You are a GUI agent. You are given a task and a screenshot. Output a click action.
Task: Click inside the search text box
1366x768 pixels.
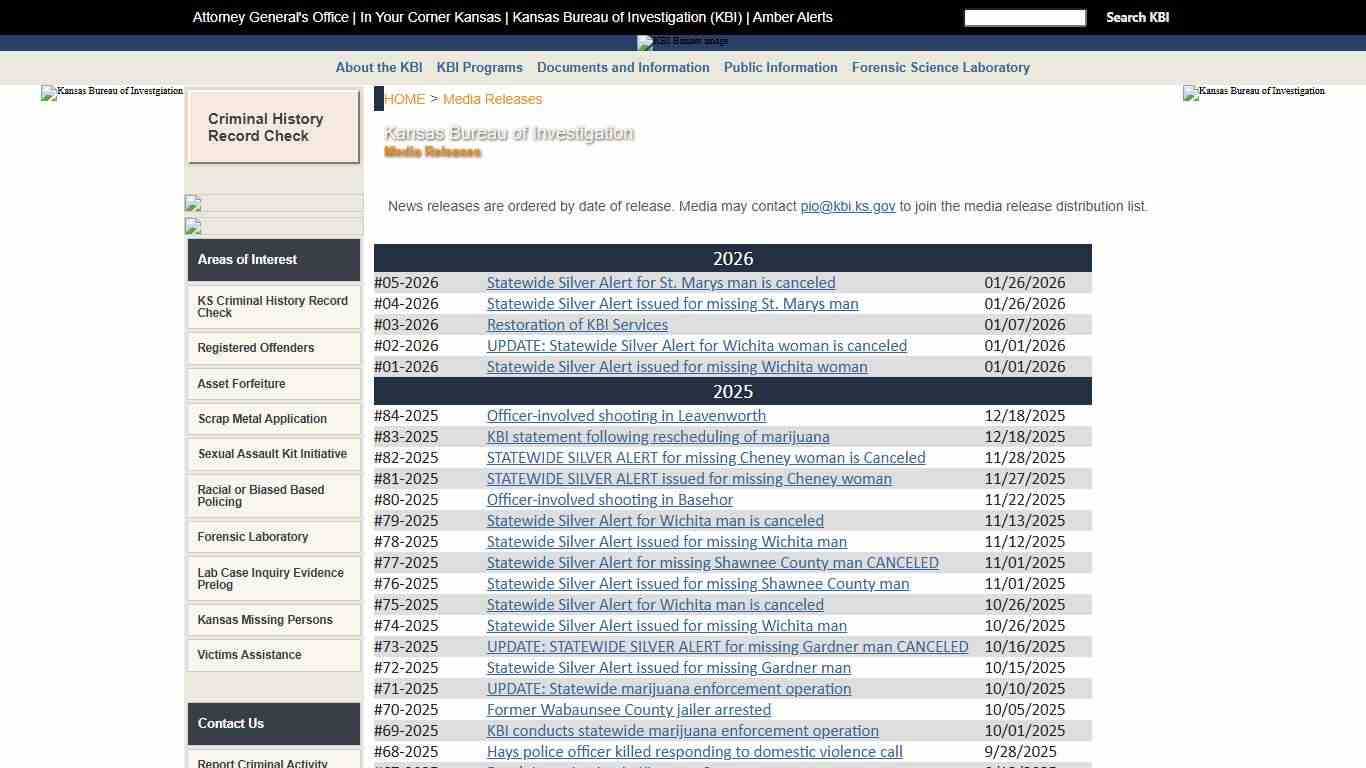[x=1024, y=17]
